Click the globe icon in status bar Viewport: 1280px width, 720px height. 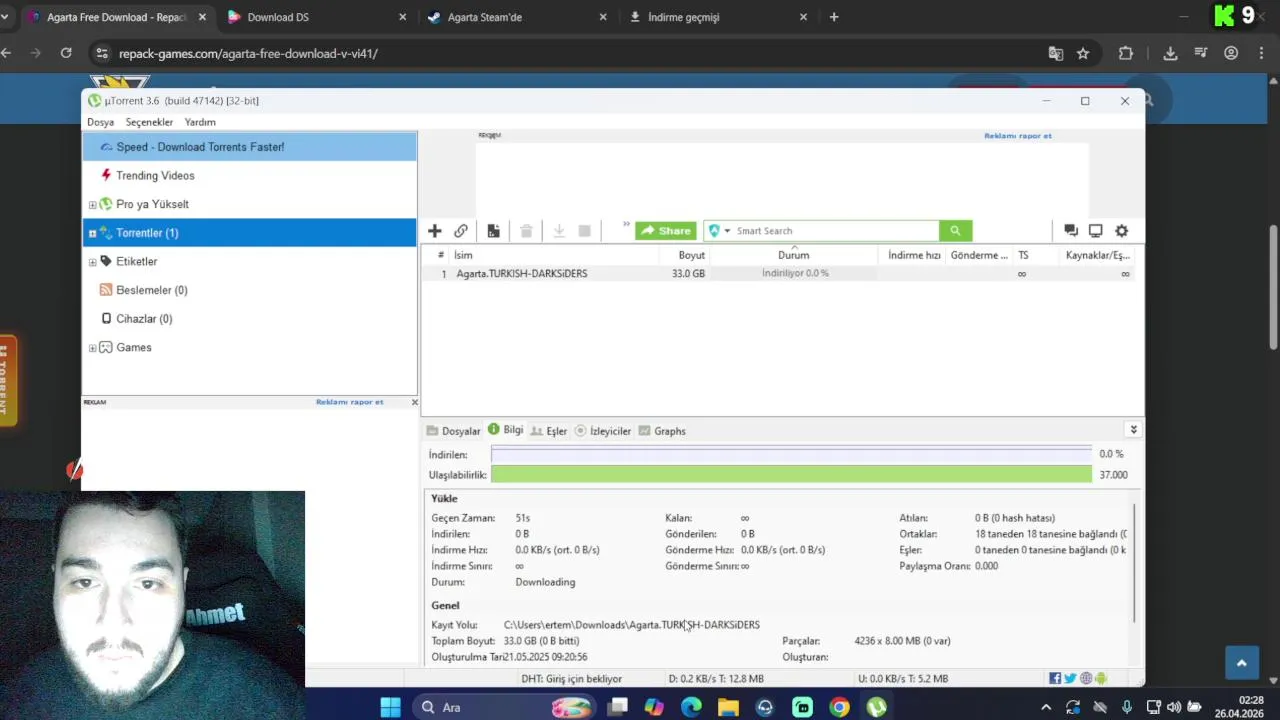(x=1086, y=679)
